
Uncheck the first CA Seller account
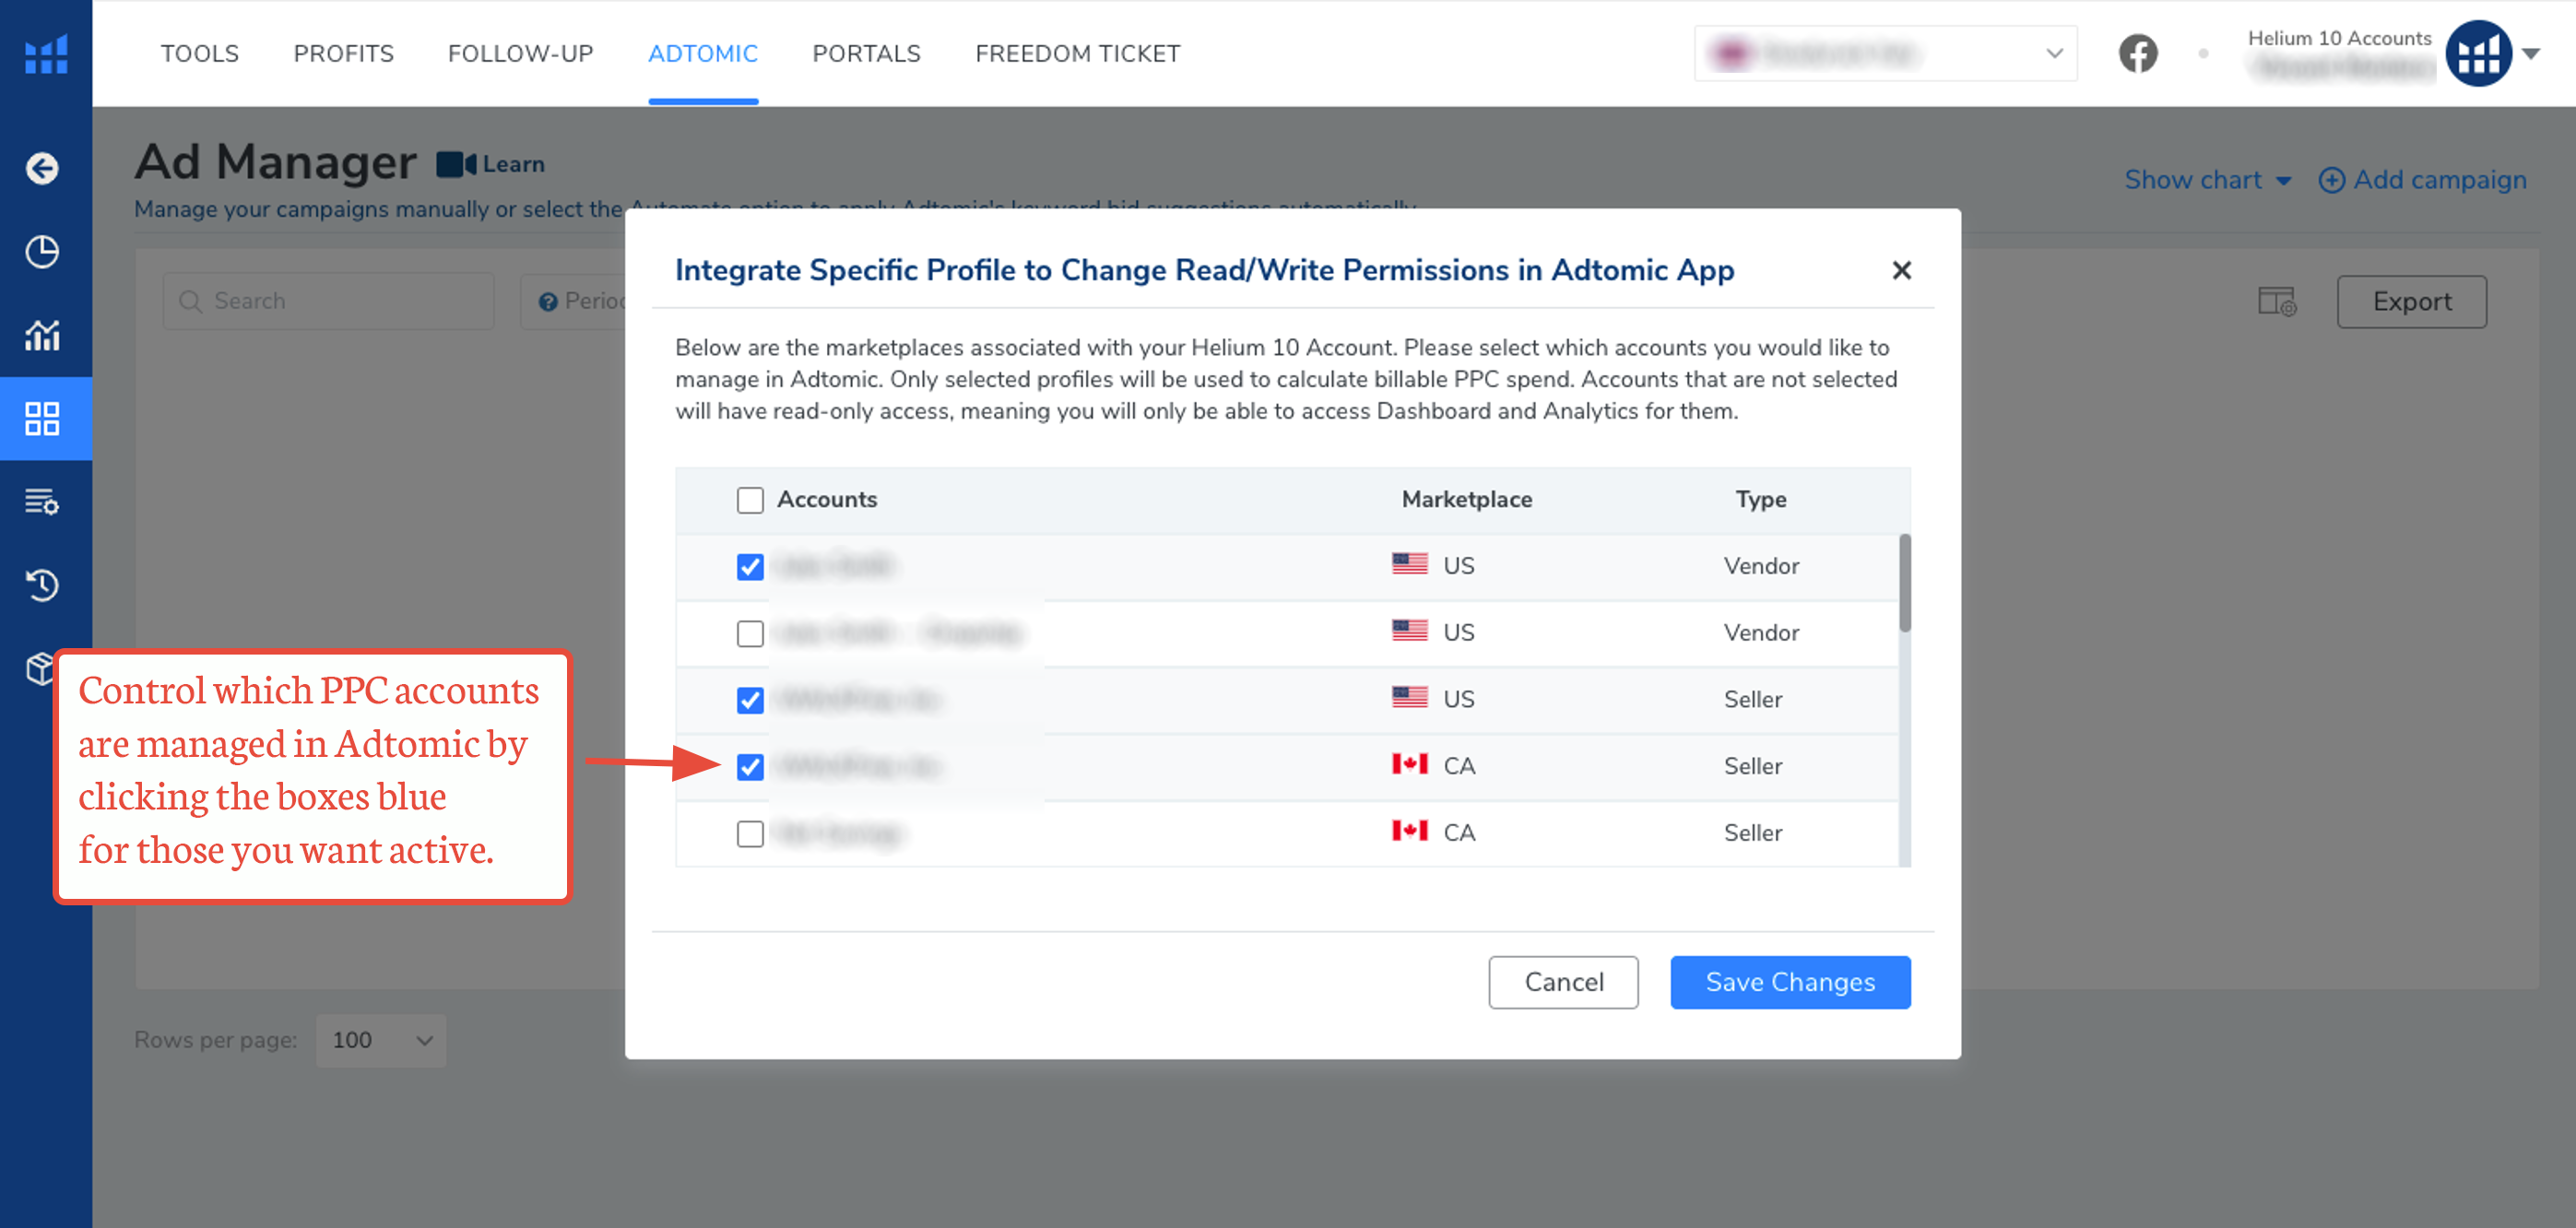coord(750,767)
